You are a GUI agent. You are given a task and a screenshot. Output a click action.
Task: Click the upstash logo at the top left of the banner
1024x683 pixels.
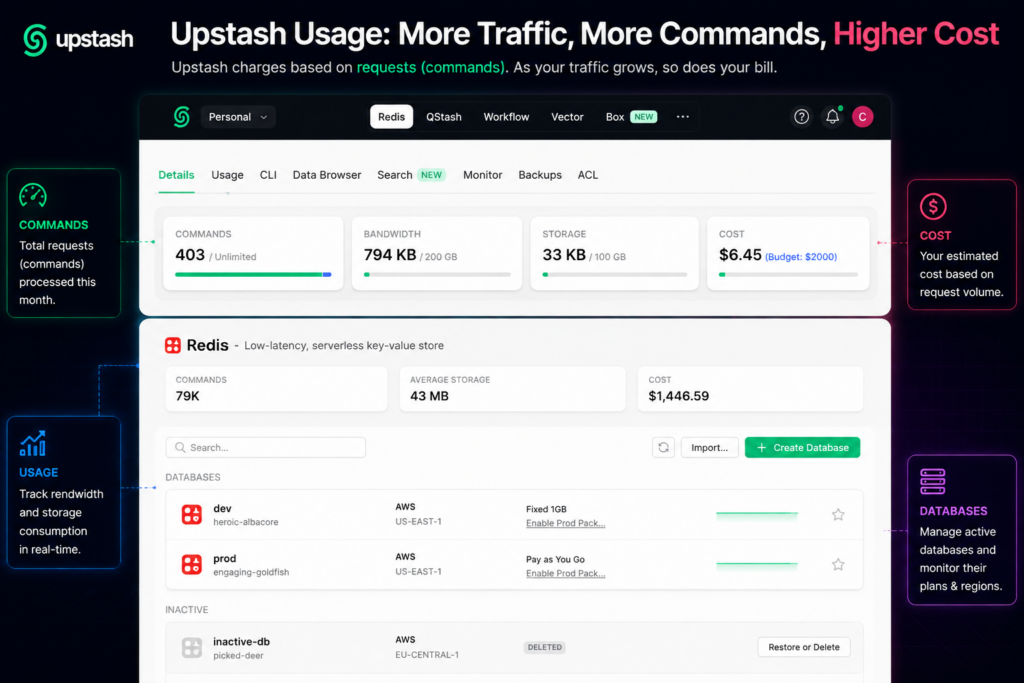coord(78,39)
